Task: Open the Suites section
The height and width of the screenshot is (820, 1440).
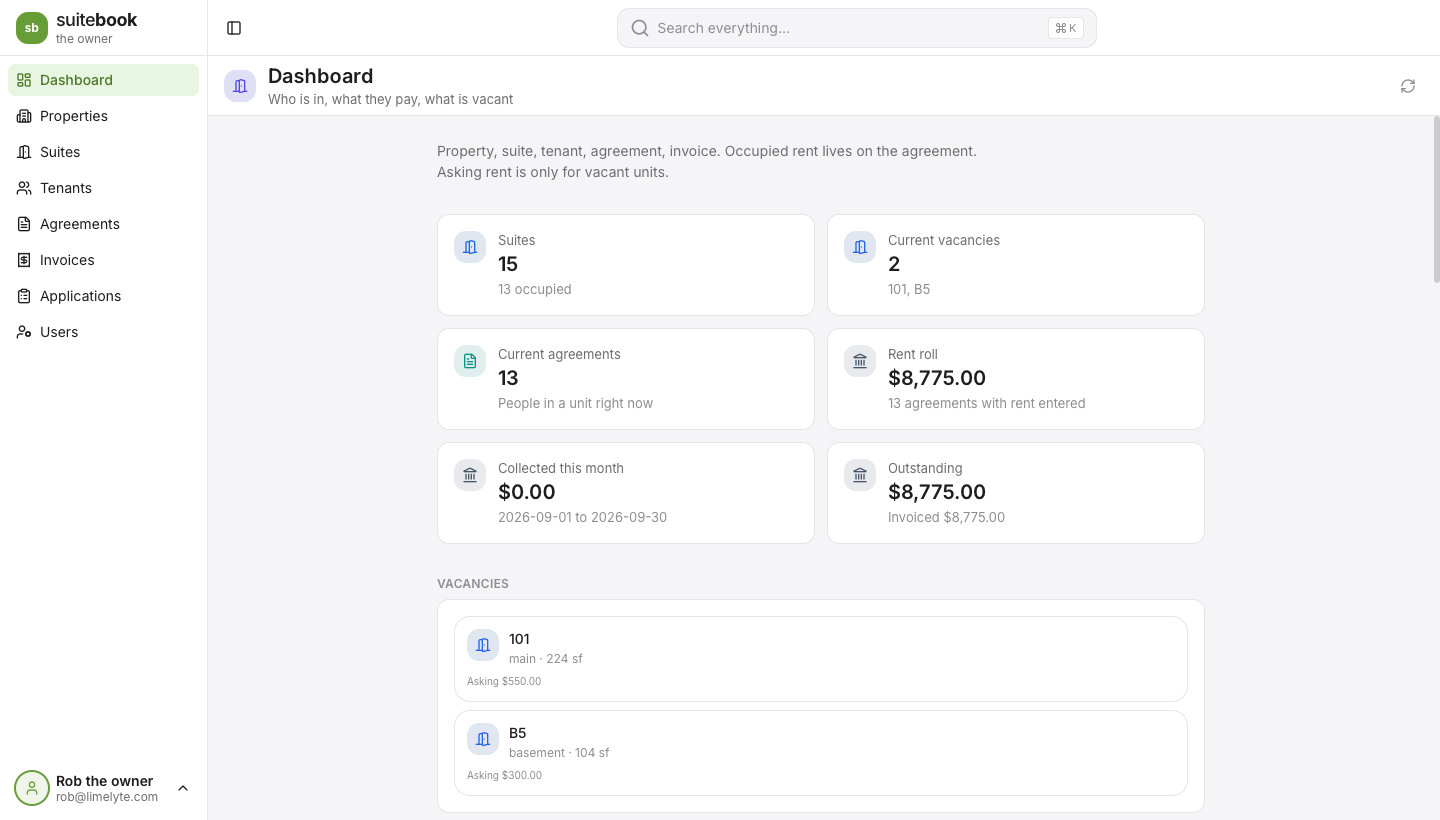Action: pyautogui.click(x=104, y=152)
